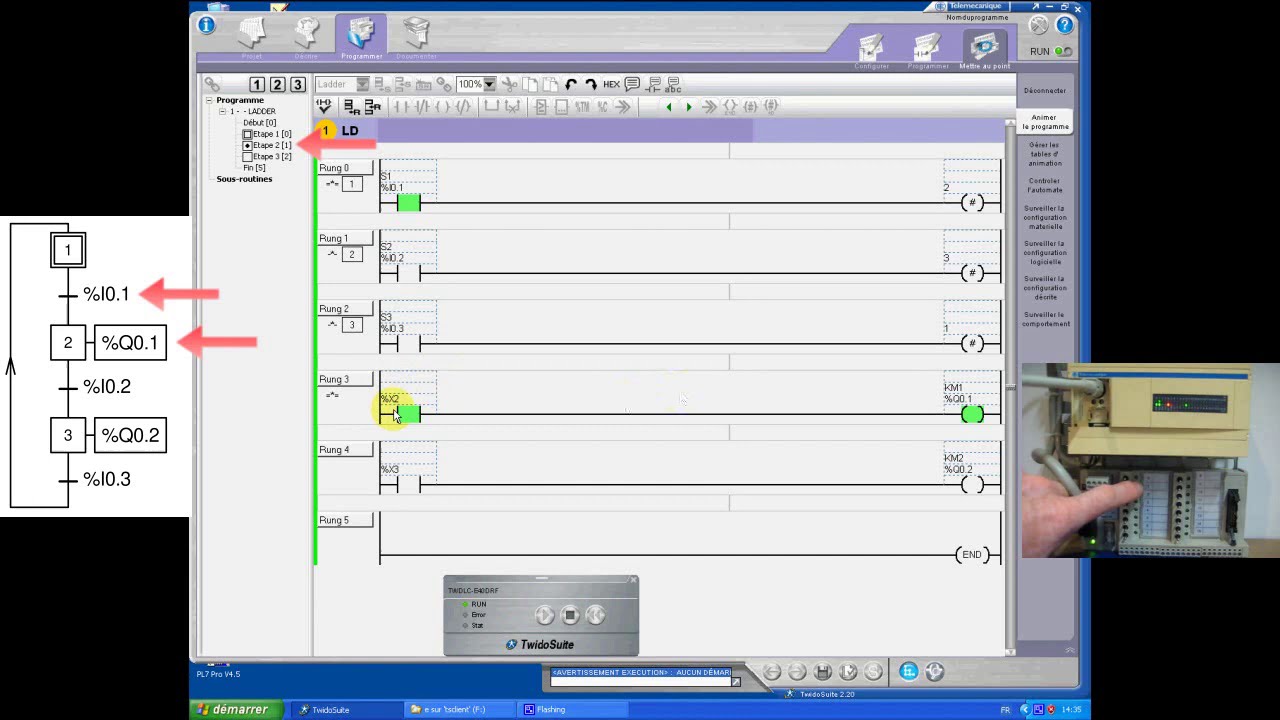Click the Rung 3 header
The image size is (1280, 720).
(345, 379)
